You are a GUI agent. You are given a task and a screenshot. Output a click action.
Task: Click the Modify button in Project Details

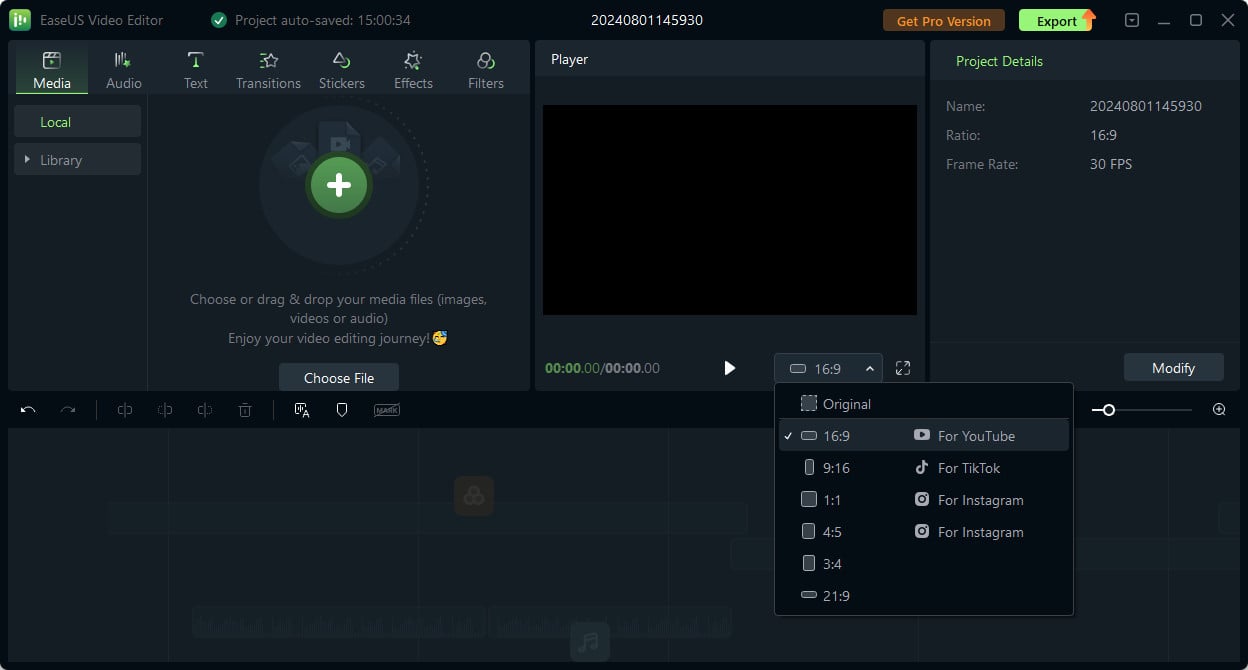click(1173, 368)
